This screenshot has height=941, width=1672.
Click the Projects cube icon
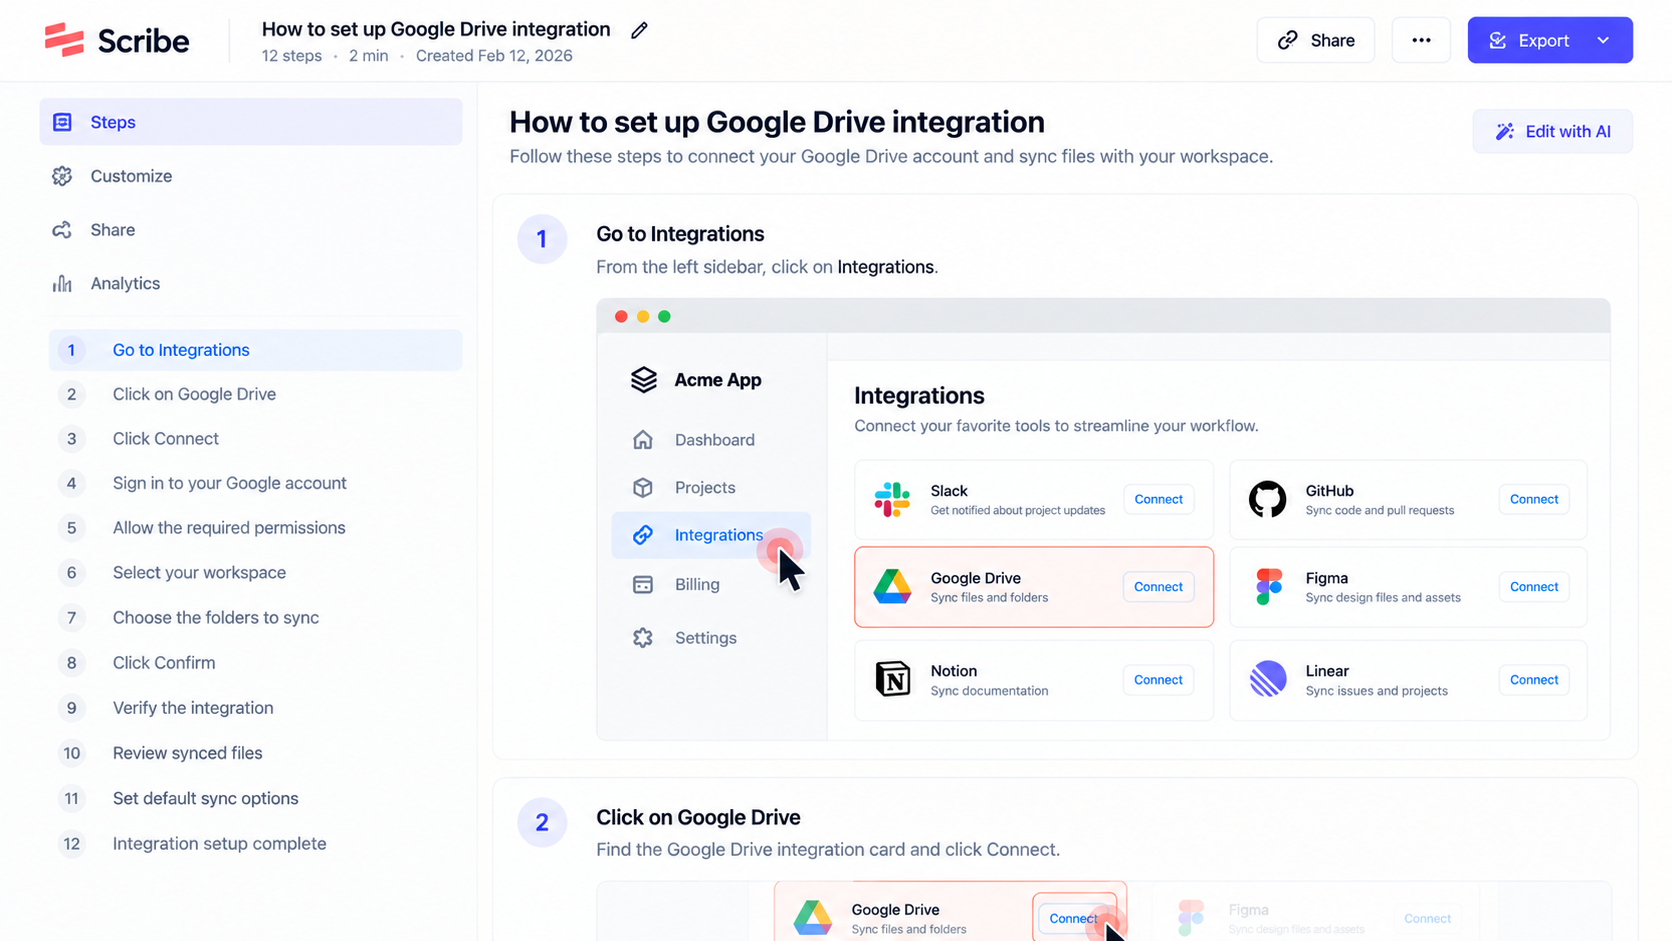643,488
